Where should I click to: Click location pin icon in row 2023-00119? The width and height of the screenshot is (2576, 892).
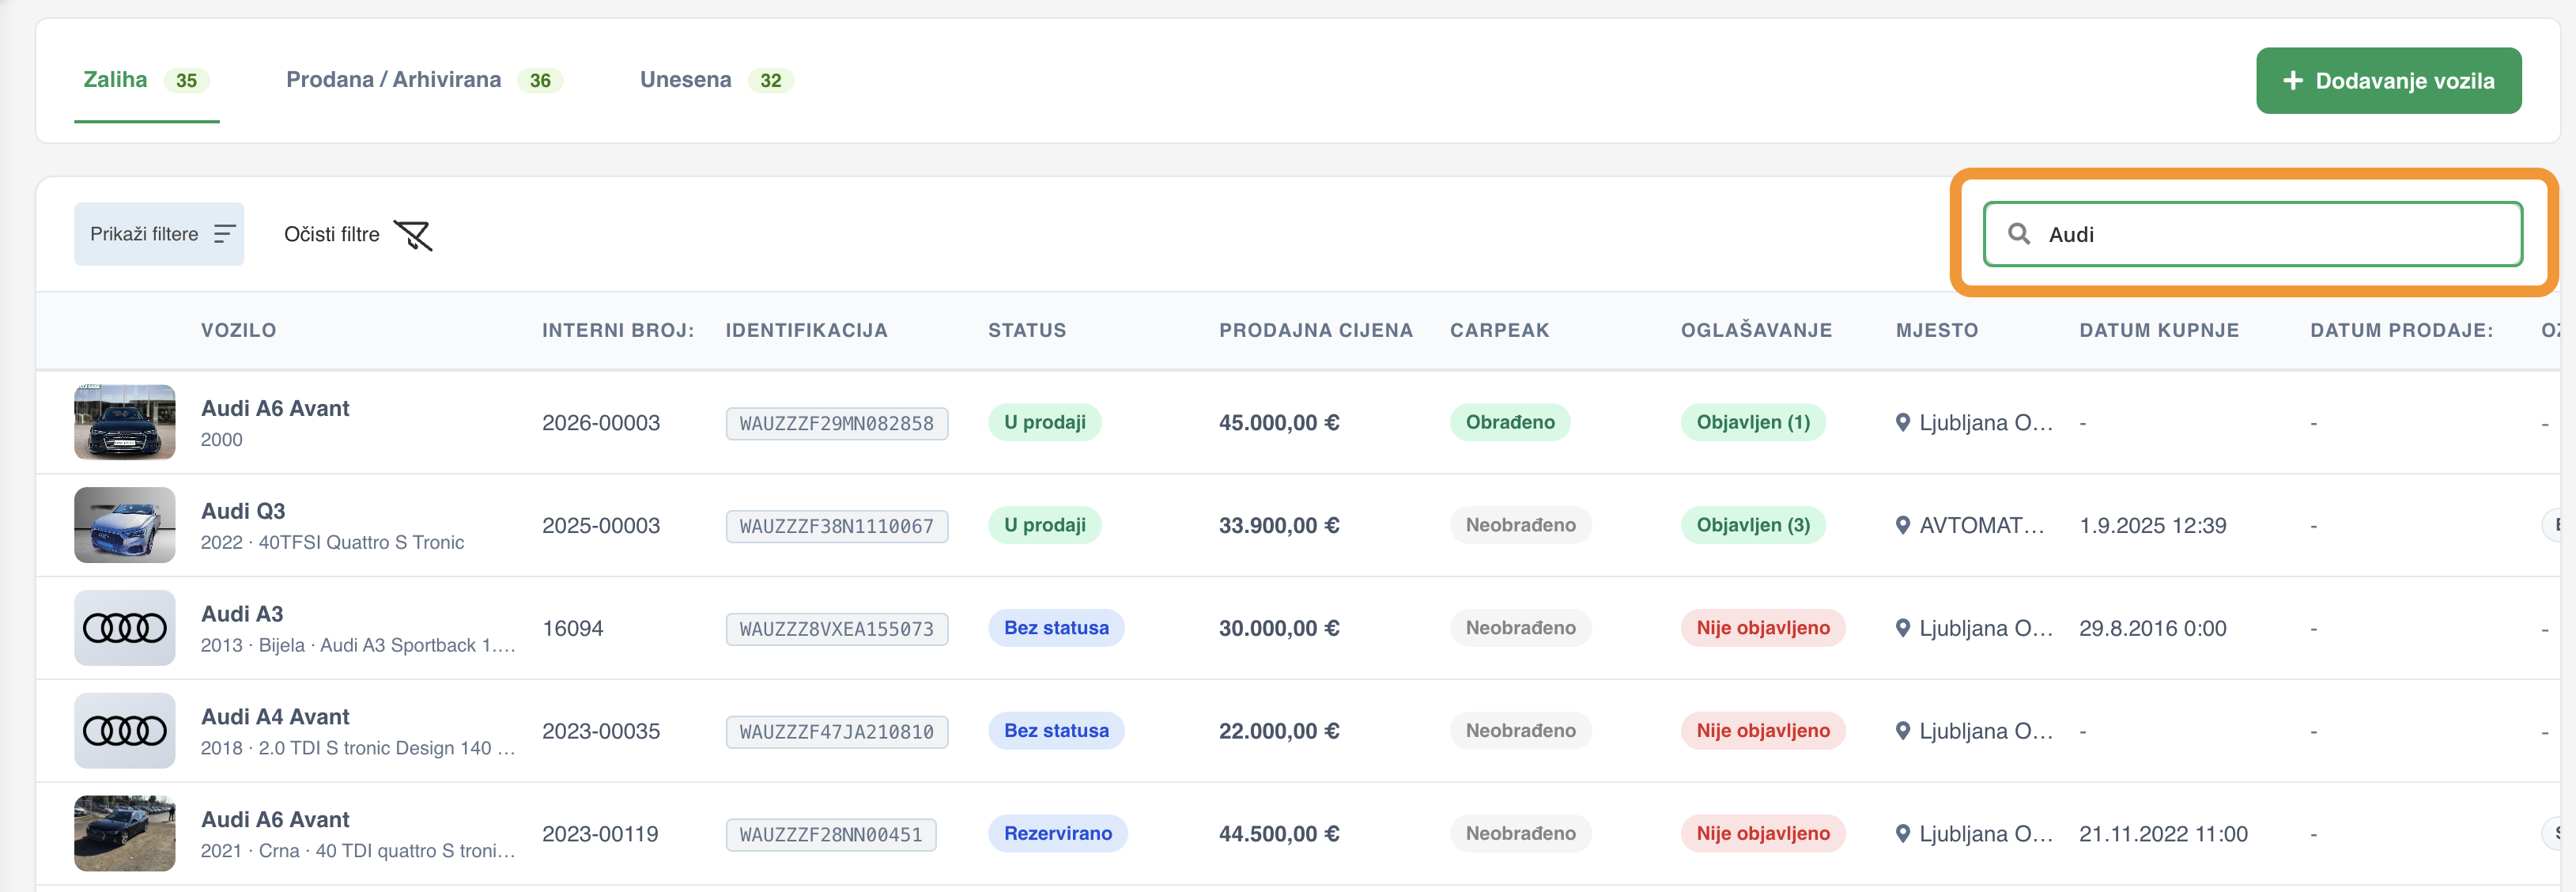pos(1903,834)
